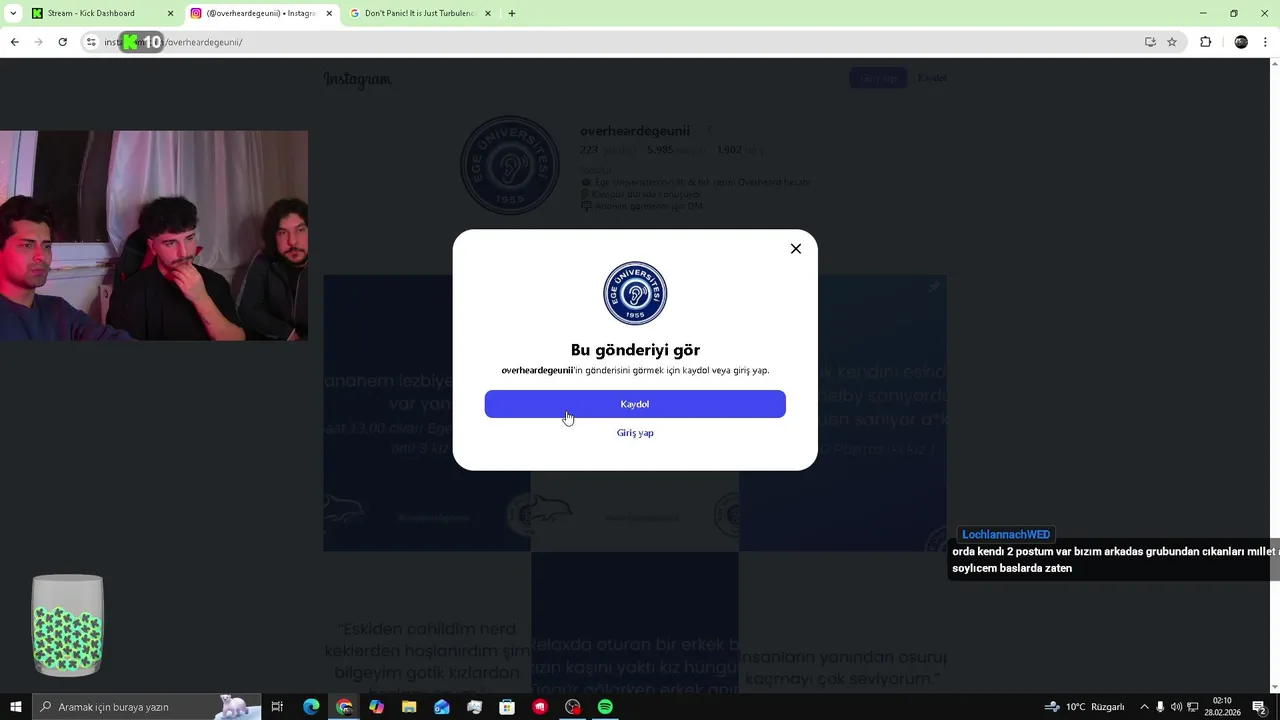Click the Kaydol link in Instagram header
Viewport: 1280px width, 720px height.
click(x=932, y=78)
